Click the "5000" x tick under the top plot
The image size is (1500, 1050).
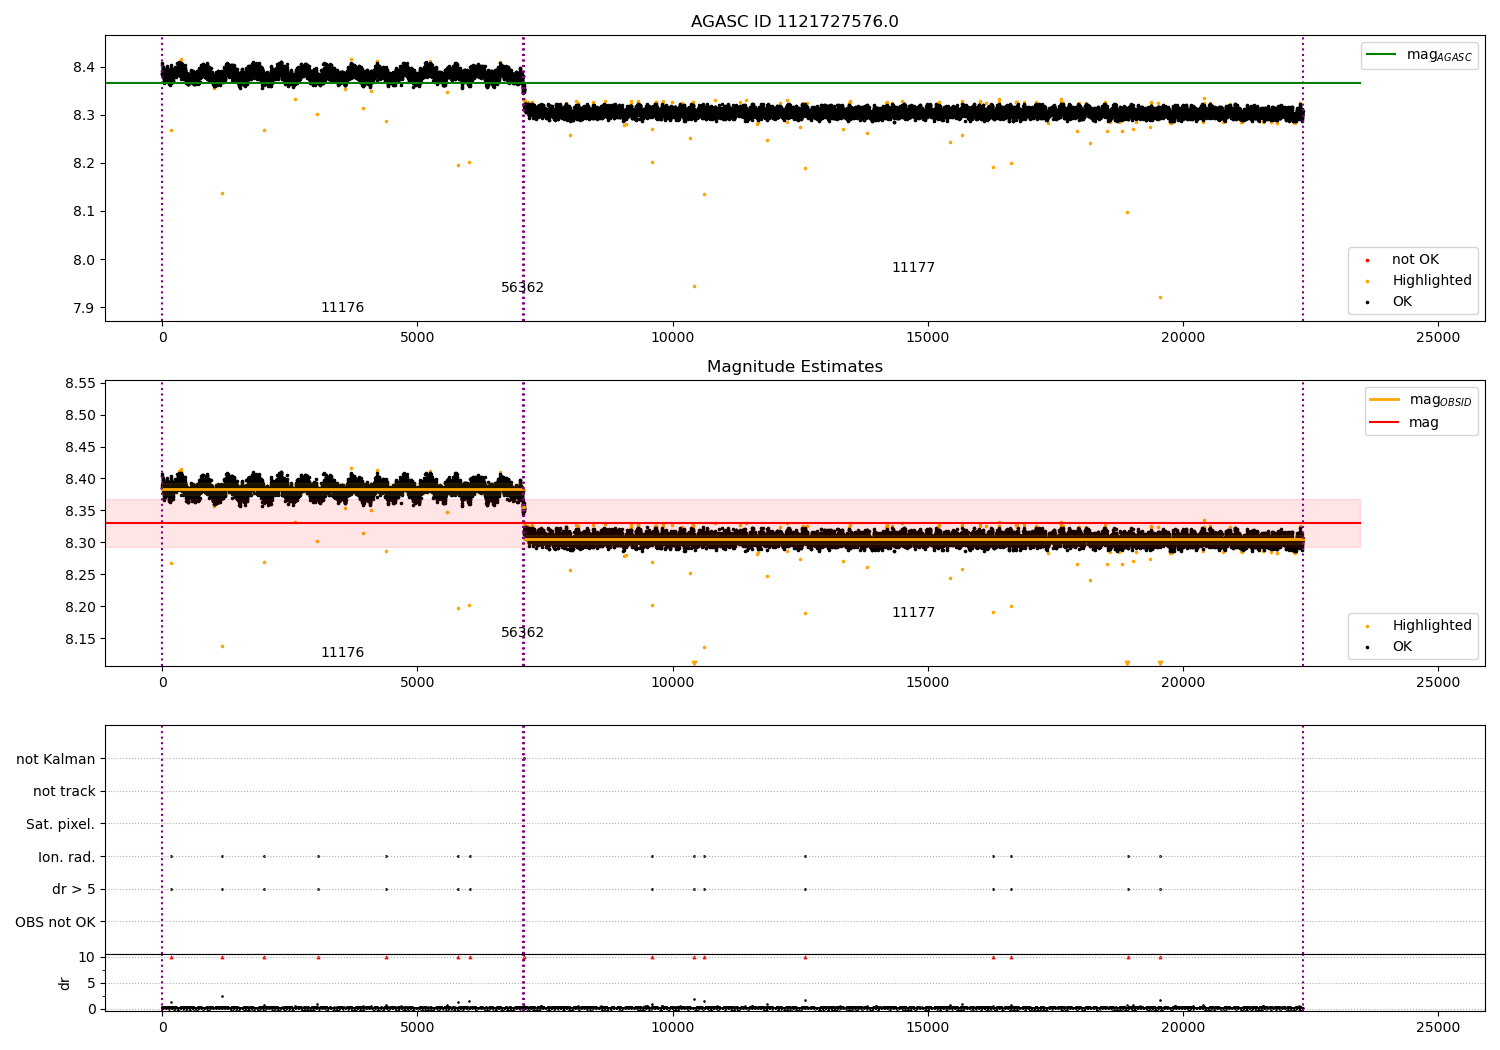(x=417, y=338)
